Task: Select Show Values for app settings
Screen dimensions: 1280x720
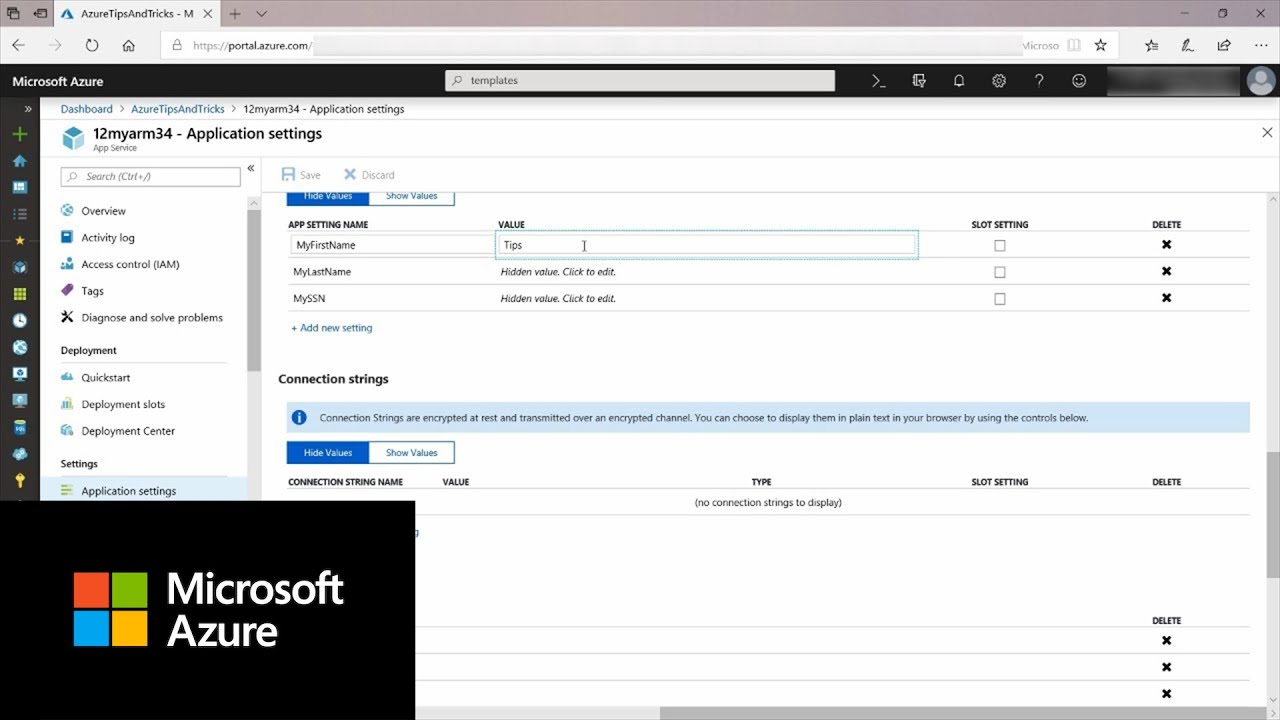Action: click(411, 197)
